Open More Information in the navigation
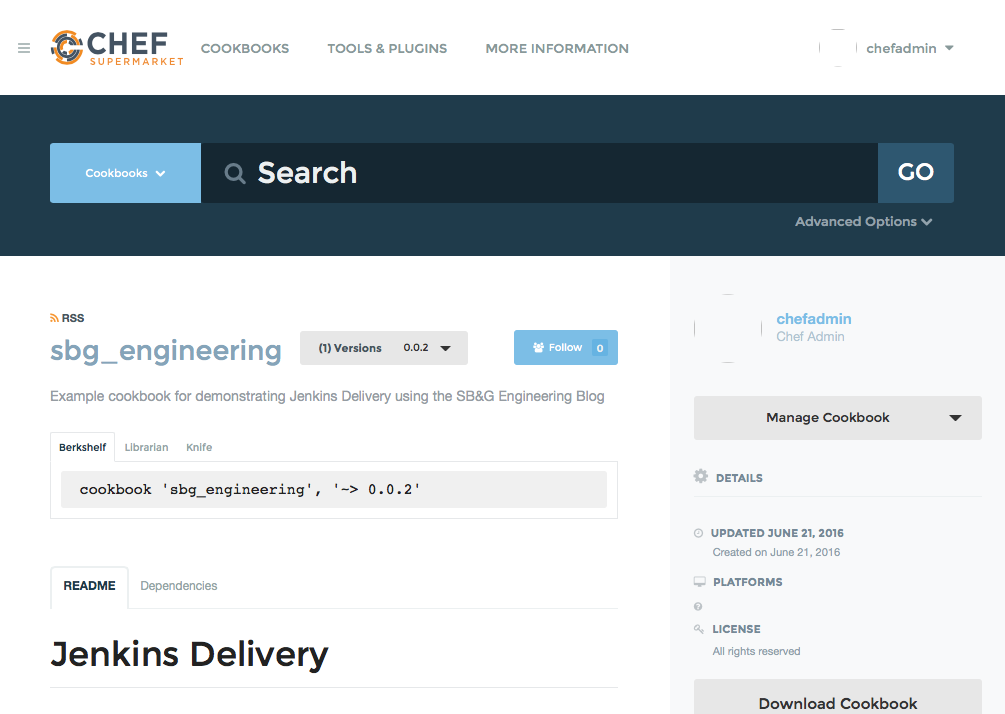 pyautogui.click(x=557, y=49)
